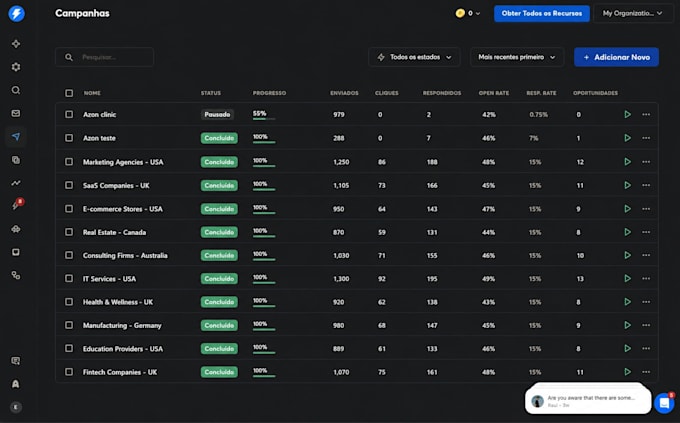Viewport: 680px width, 423px height.
Task: Open the search icon in sidebar
Action: (x=16, y=90)
